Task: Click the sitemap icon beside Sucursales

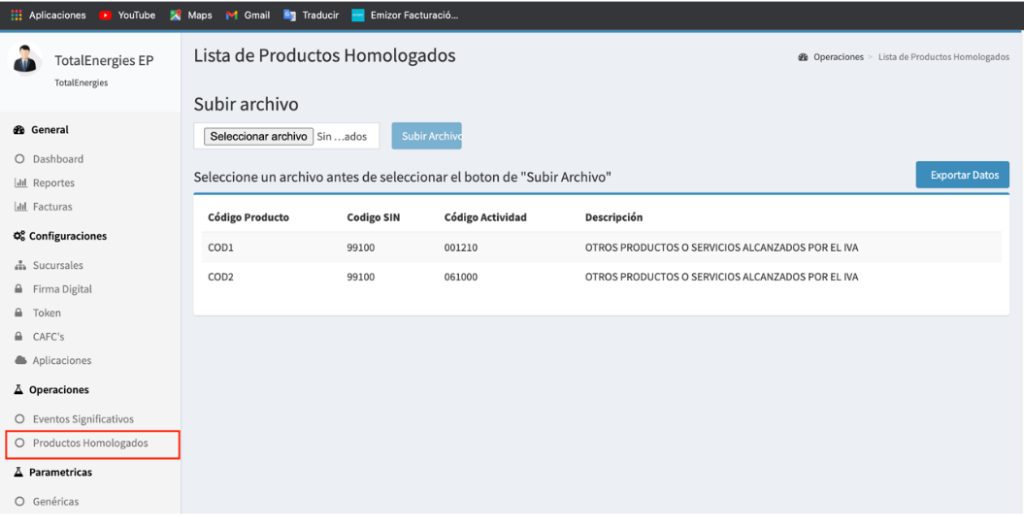Action: pos(19,266)
